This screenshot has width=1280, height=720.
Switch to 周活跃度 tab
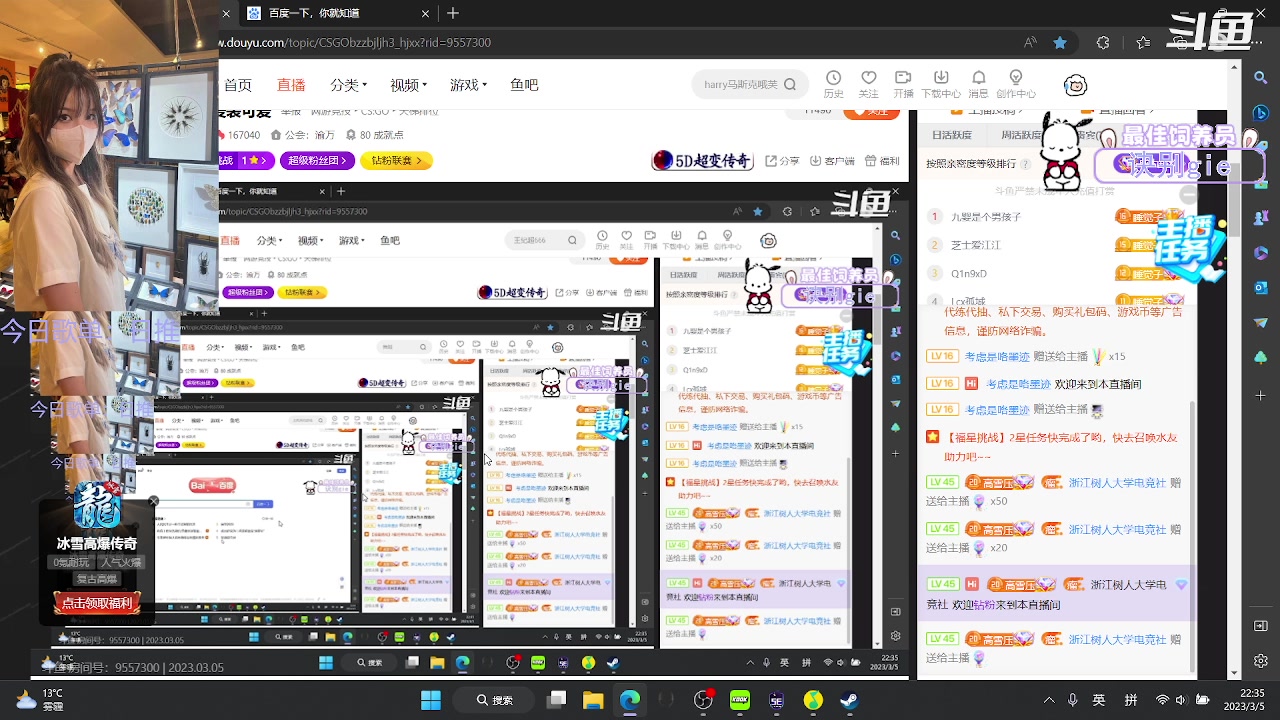[x=1021, y=134]
